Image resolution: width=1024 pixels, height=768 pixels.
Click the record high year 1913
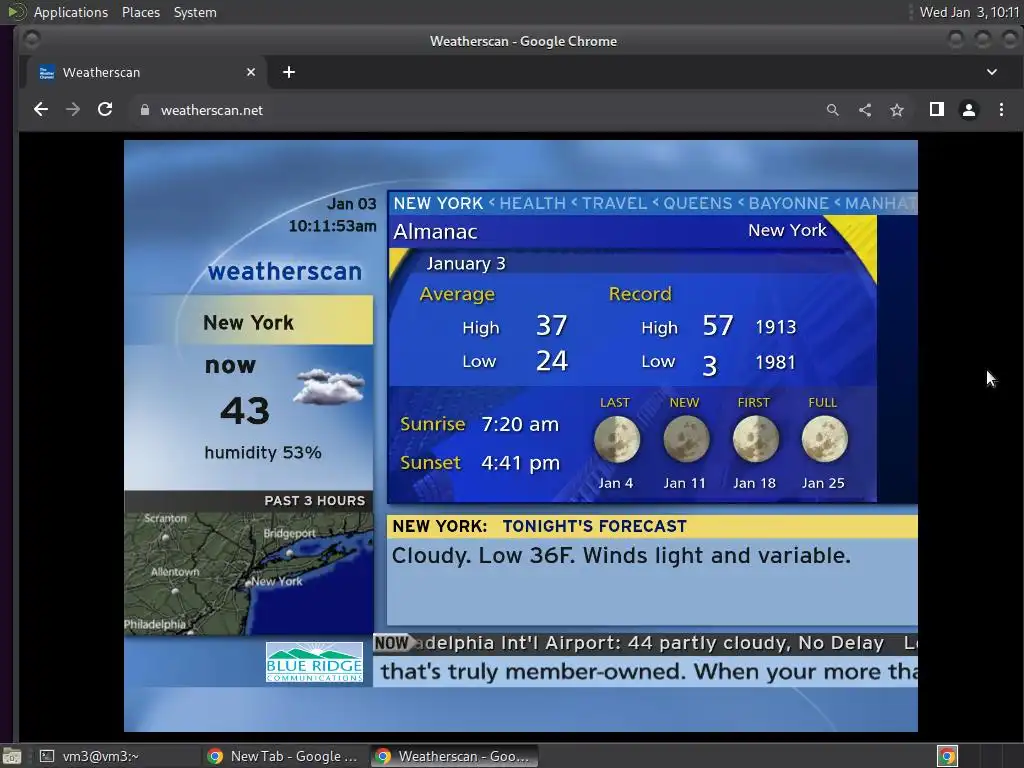coord(776,327)
